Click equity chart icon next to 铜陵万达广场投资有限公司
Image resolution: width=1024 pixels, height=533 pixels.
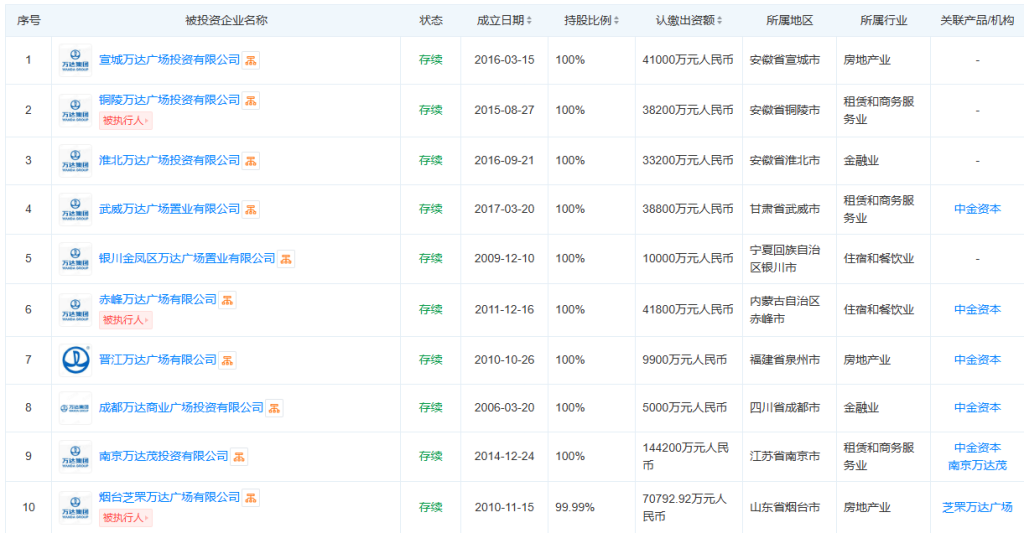tap(252, 100)
